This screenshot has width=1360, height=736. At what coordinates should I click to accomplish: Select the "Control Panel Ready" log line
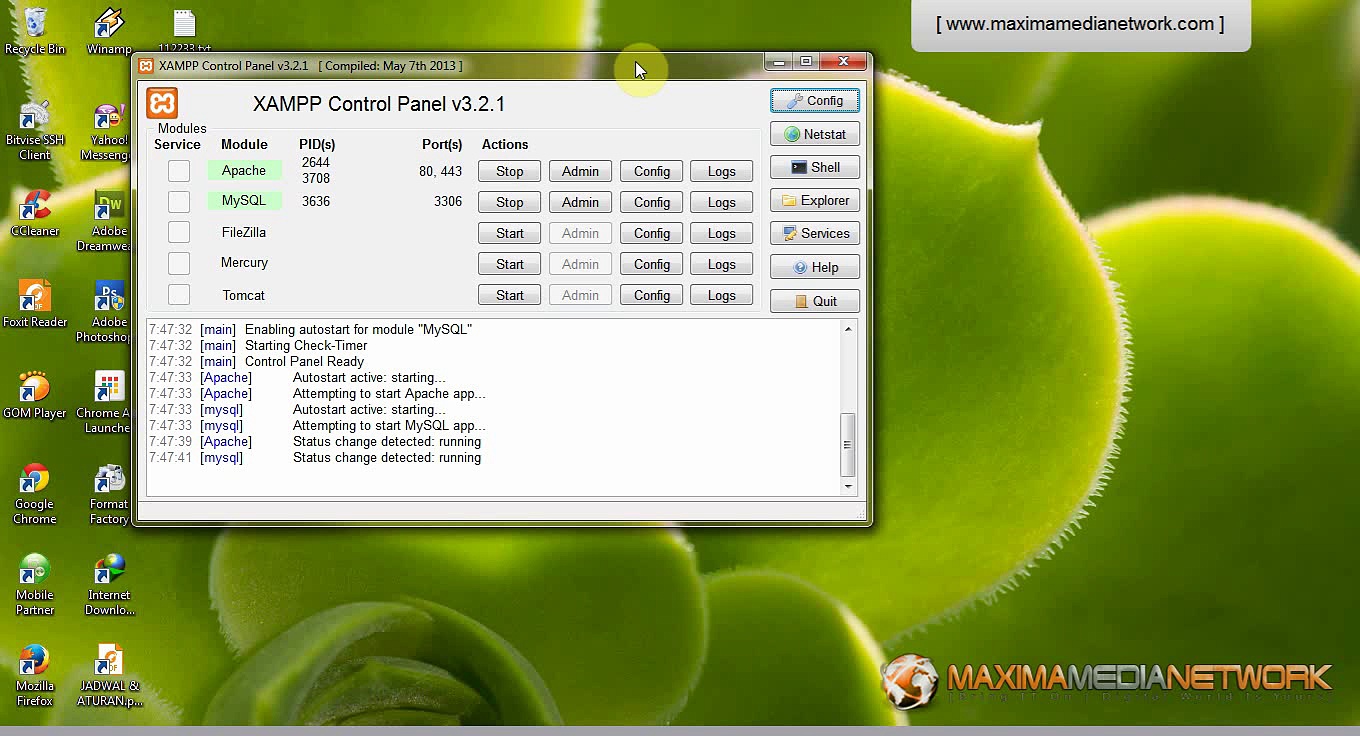tap(304, 361)
